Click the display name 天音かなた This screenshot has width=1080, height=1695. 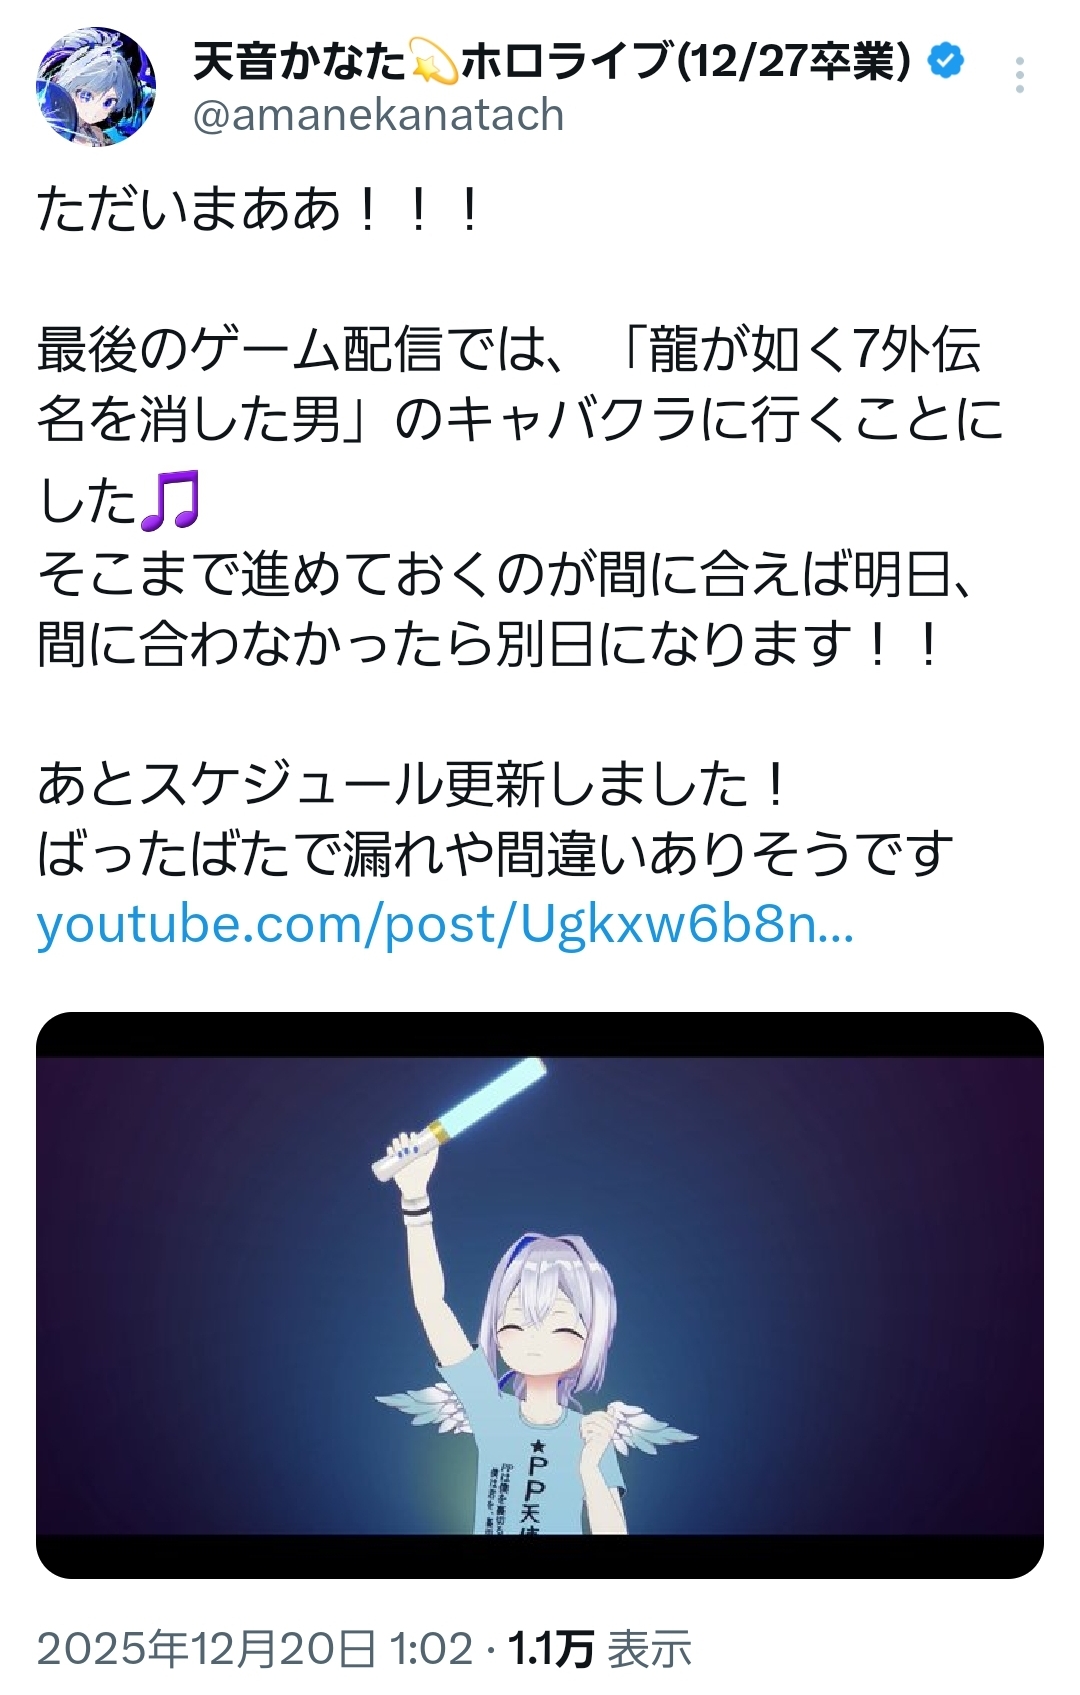299,62
